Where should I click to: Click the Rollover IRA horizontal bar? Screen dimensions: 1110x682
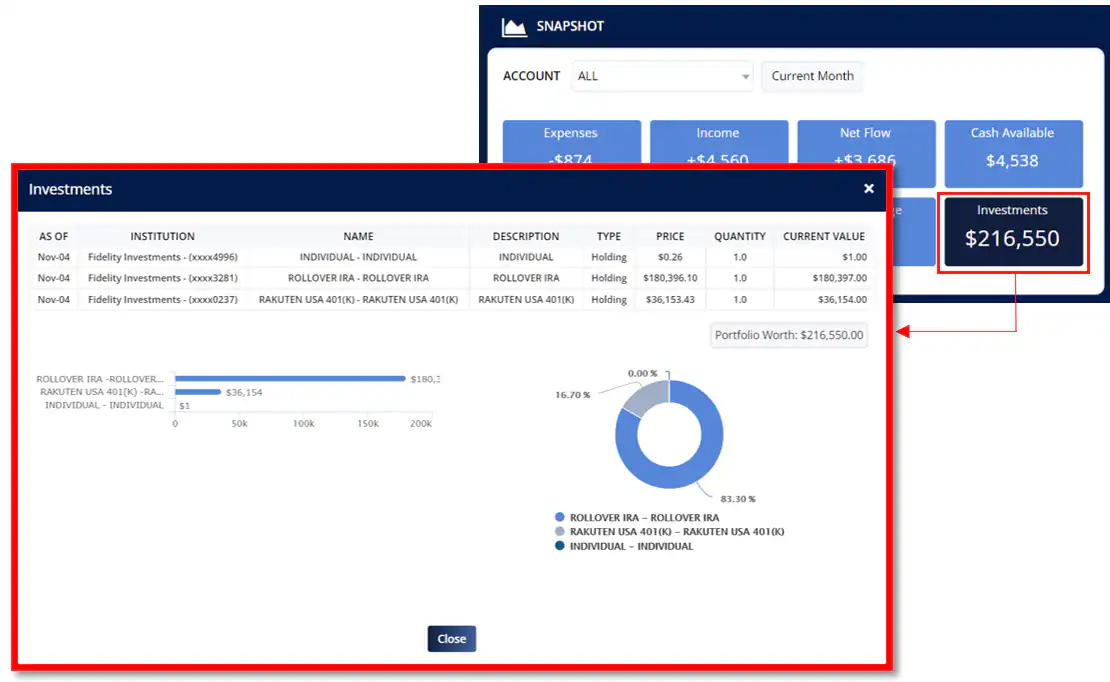point(290,379)
